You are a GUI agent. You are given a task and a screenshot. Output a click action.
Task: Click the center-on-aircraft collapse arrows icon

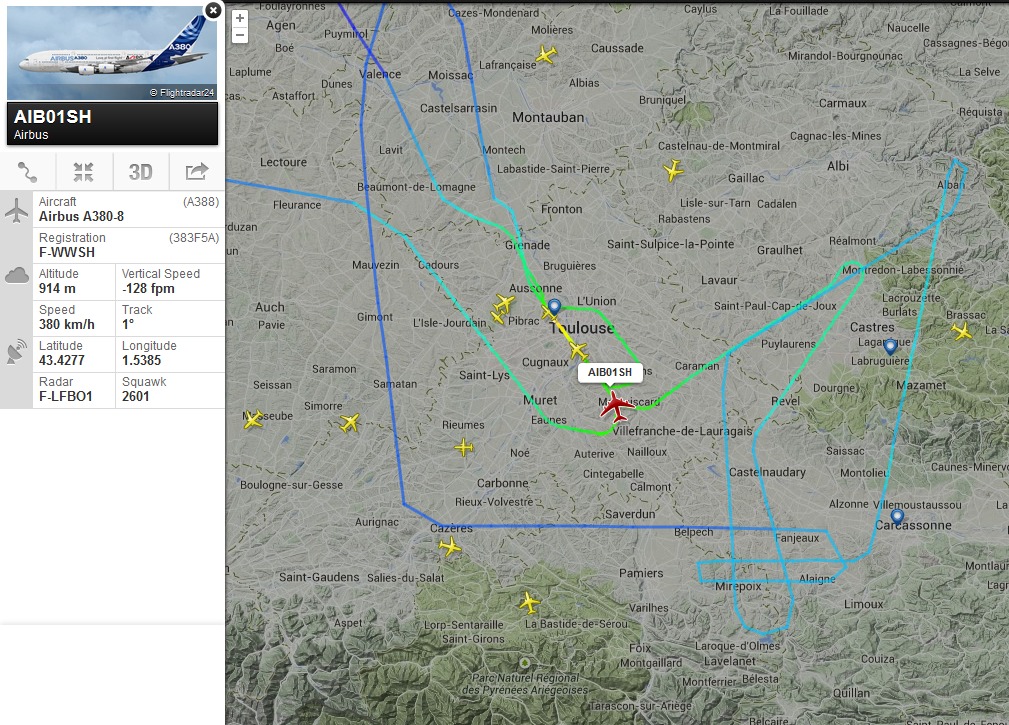click(x=84, y=172)
